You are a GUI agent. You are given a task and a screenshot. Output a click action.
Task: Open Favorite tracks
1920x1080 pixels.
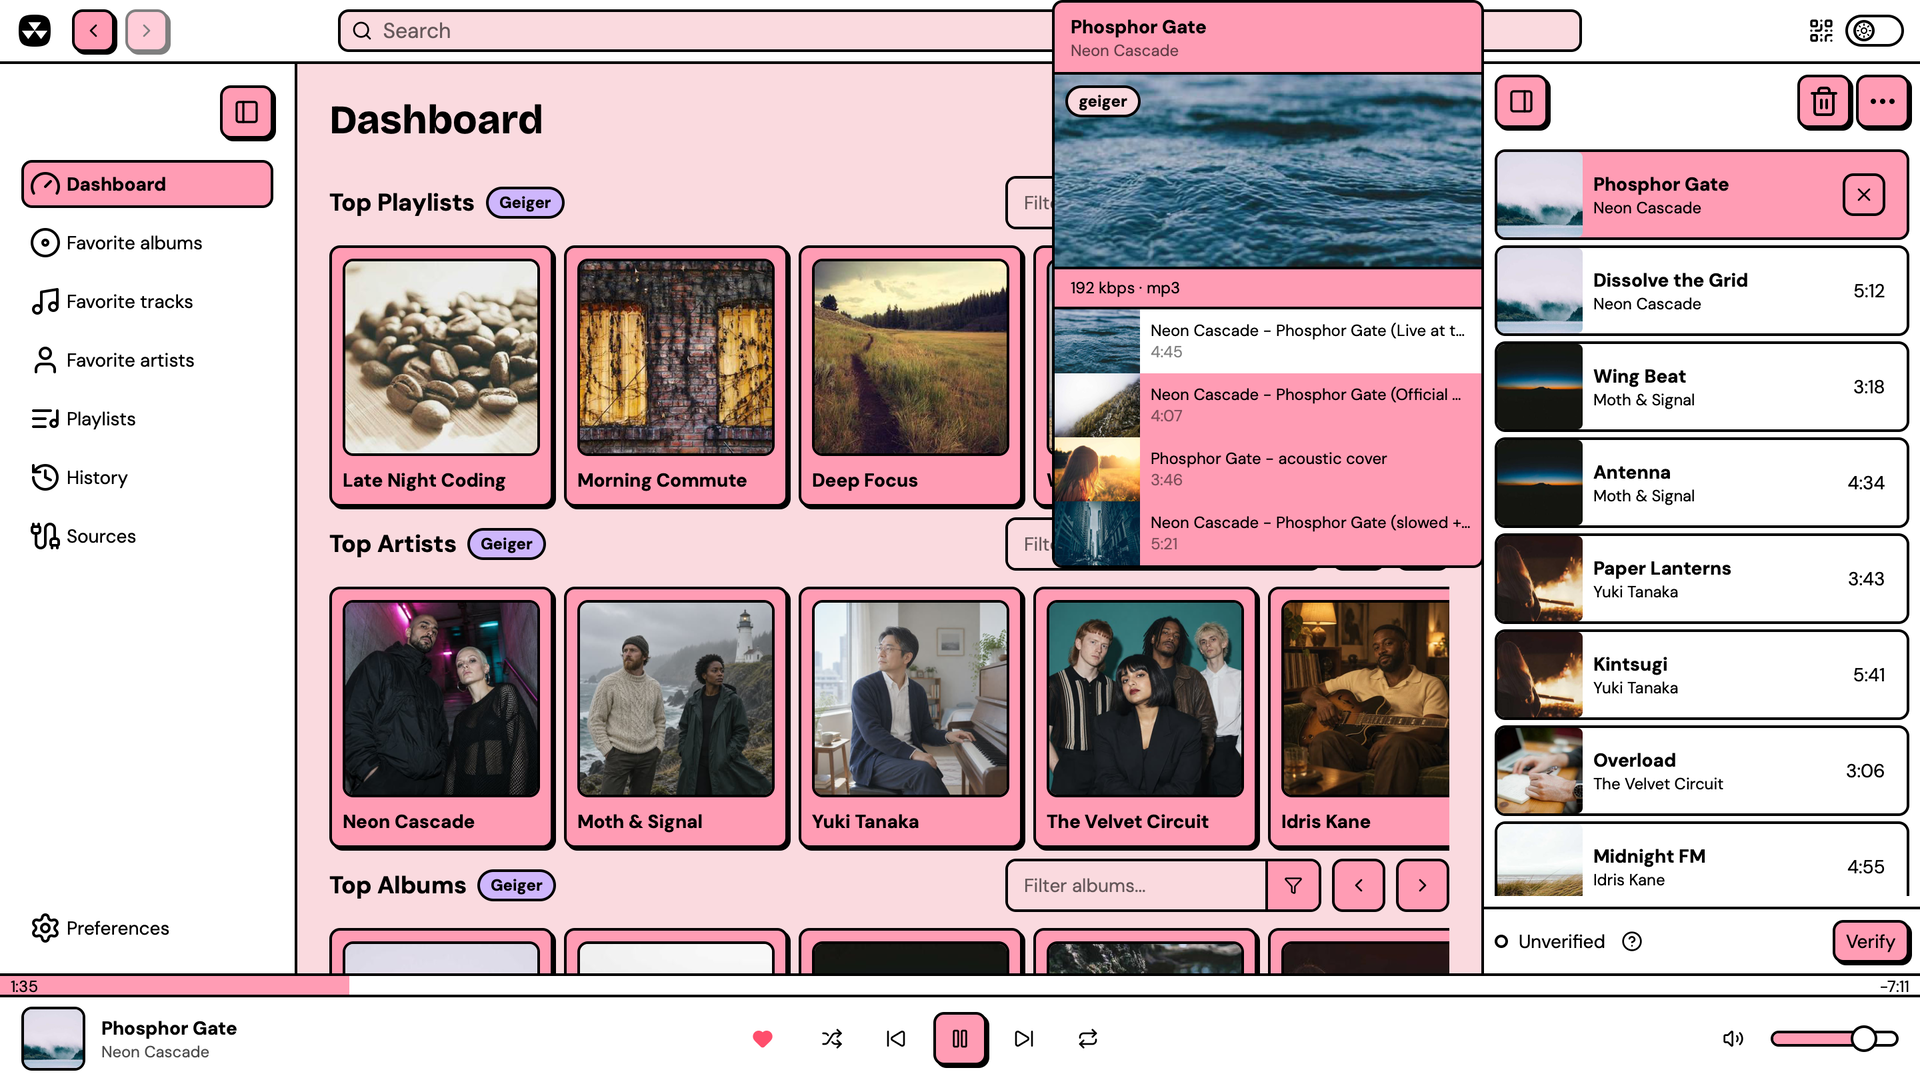tap(147, 302)
